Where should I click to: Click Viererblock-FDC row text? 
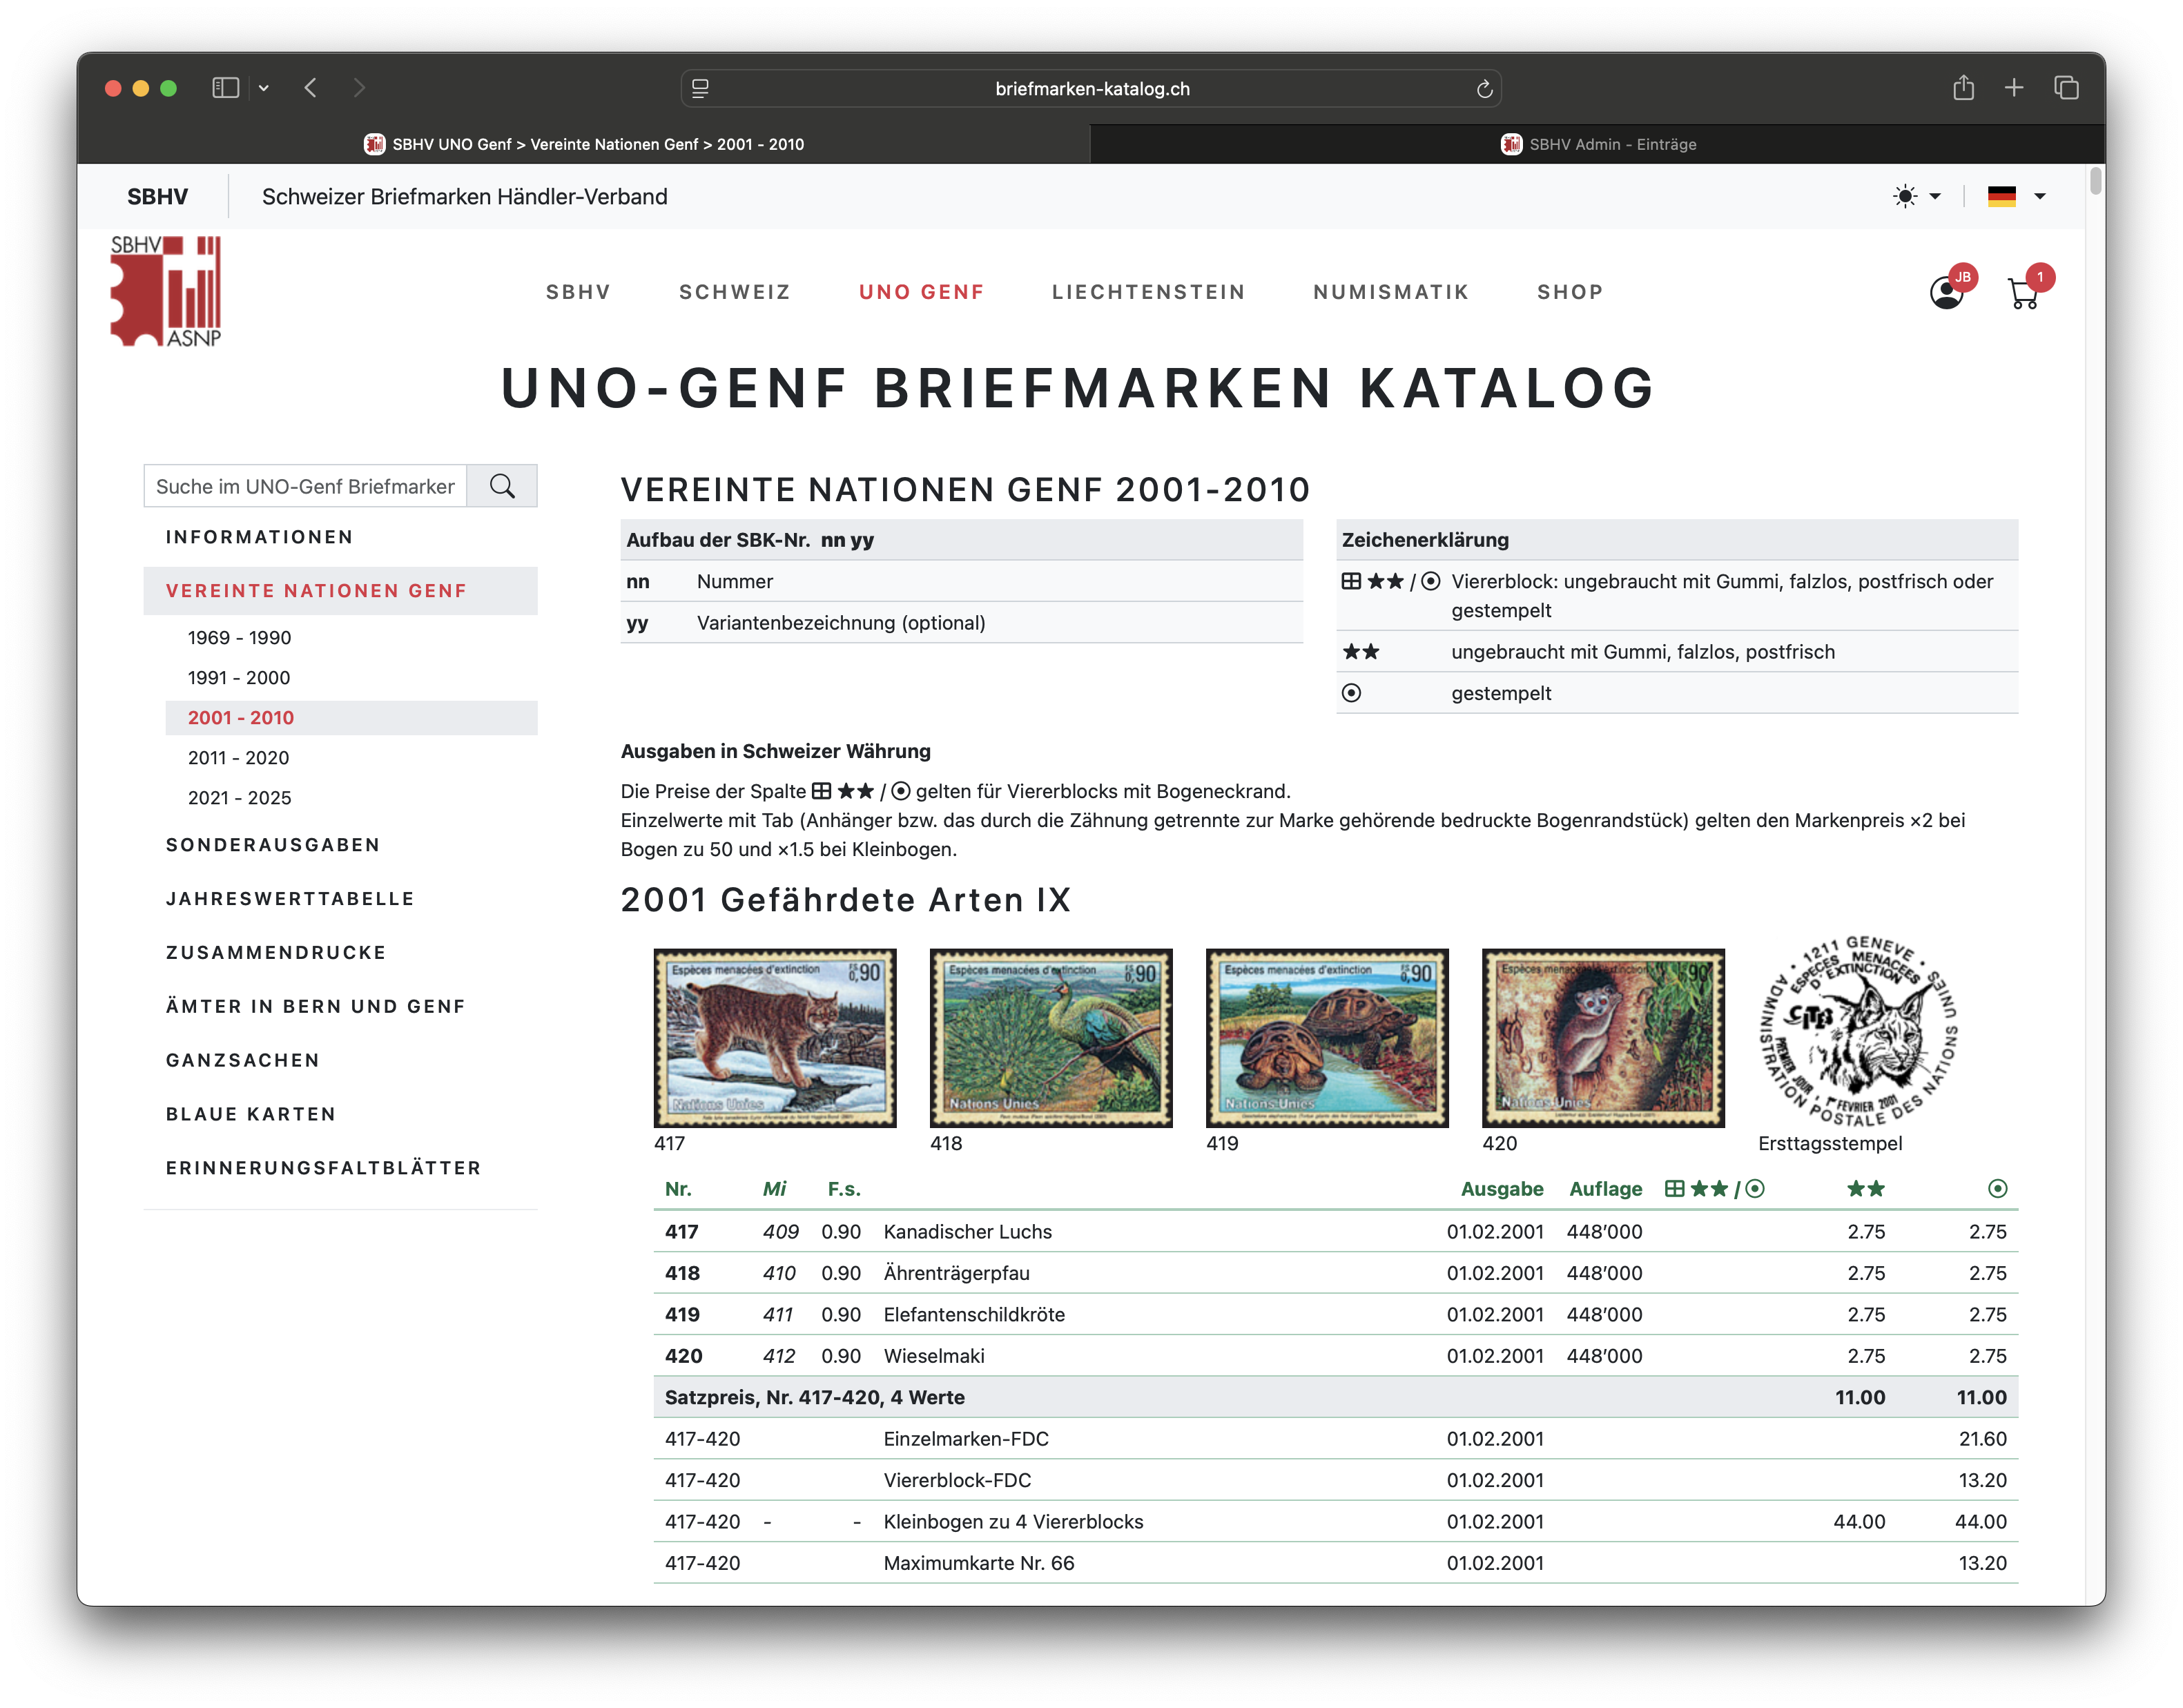pyautogui.click(x=957, y=1480)
